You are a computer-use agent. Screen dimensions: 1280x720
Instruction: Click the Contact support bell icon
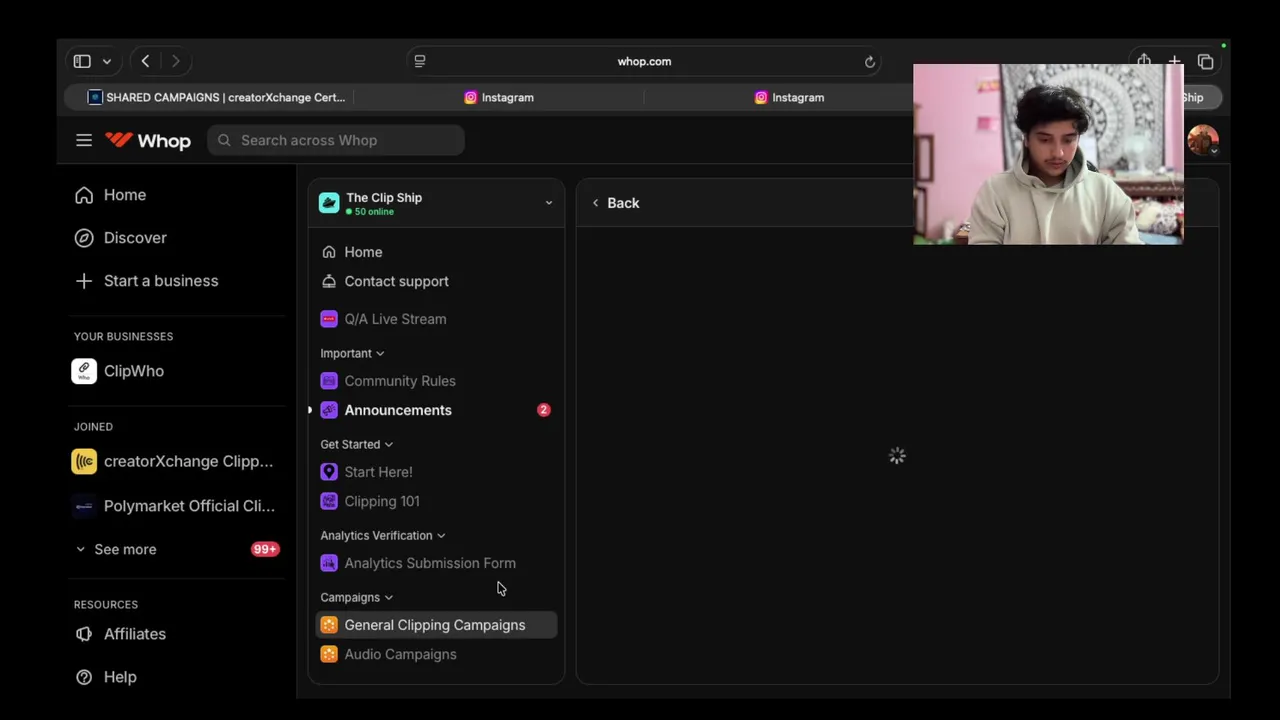coord(329,281)
